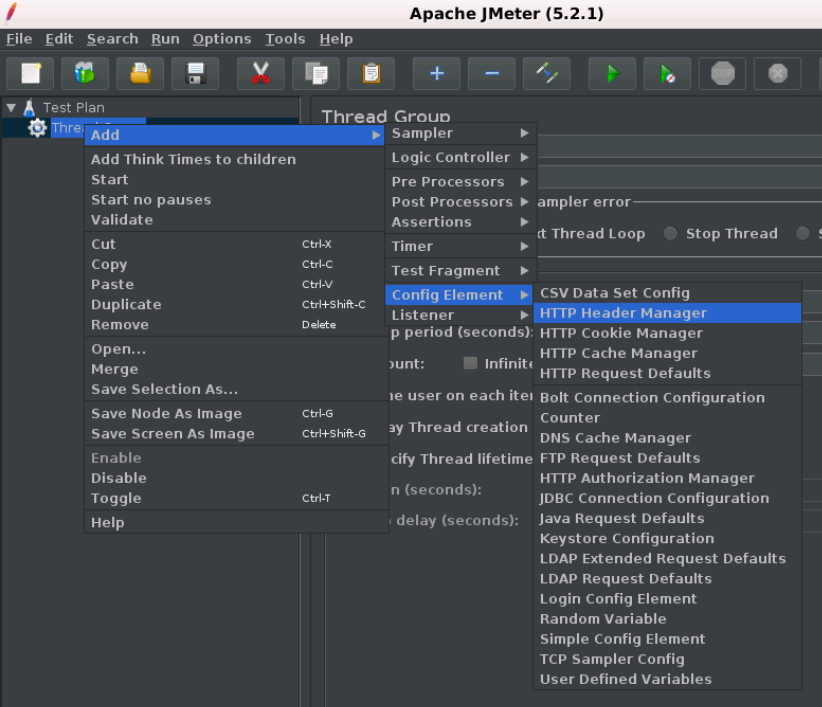Click the Cut scissors icon
Screen dimensions: 822x707
[x=261, y=73]
